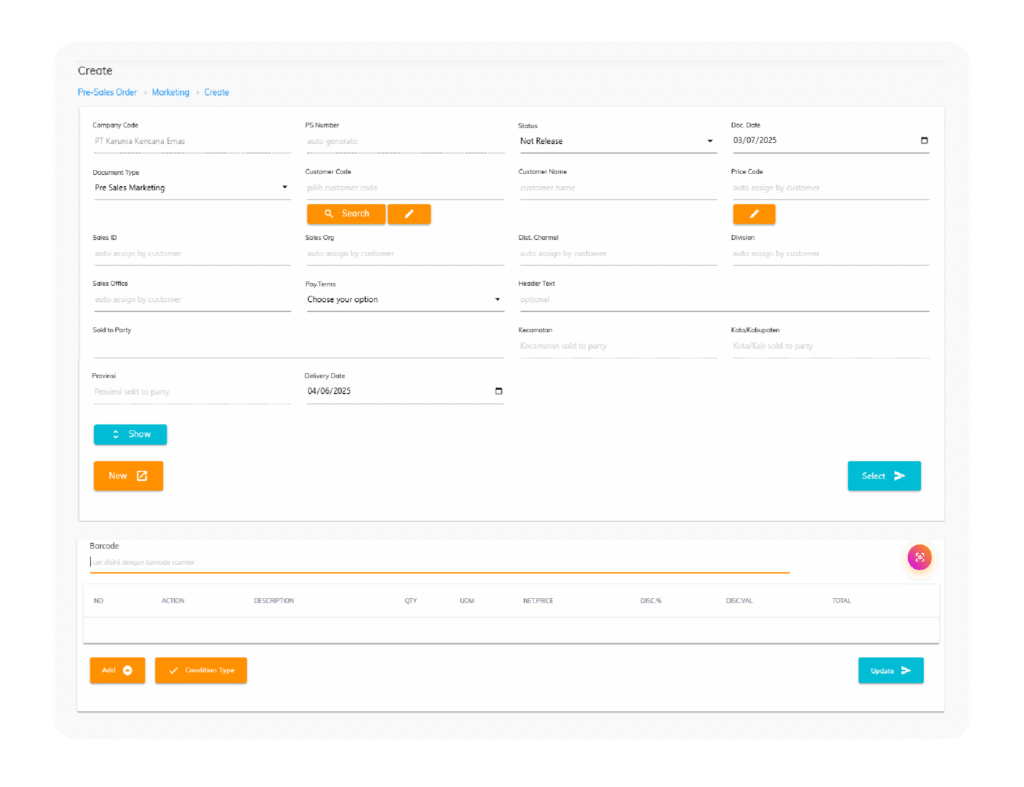Click the Add item button
1024x787 pixels.
117,670
